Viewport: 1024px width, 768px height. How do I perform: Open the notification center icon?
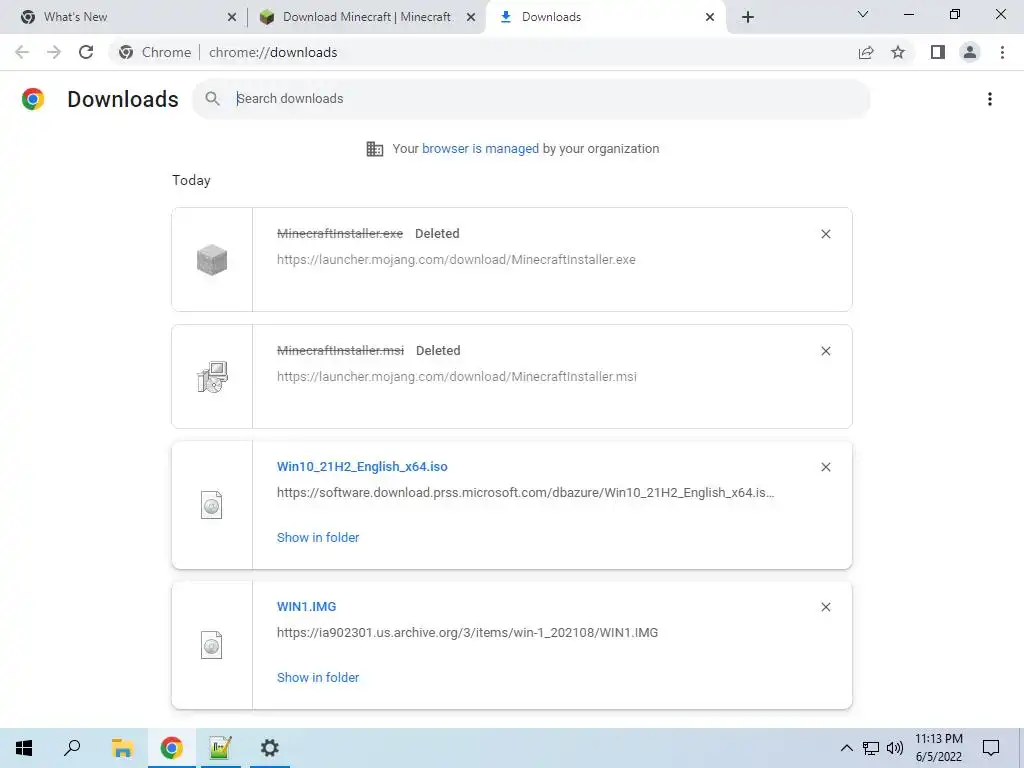click(991, 748)
